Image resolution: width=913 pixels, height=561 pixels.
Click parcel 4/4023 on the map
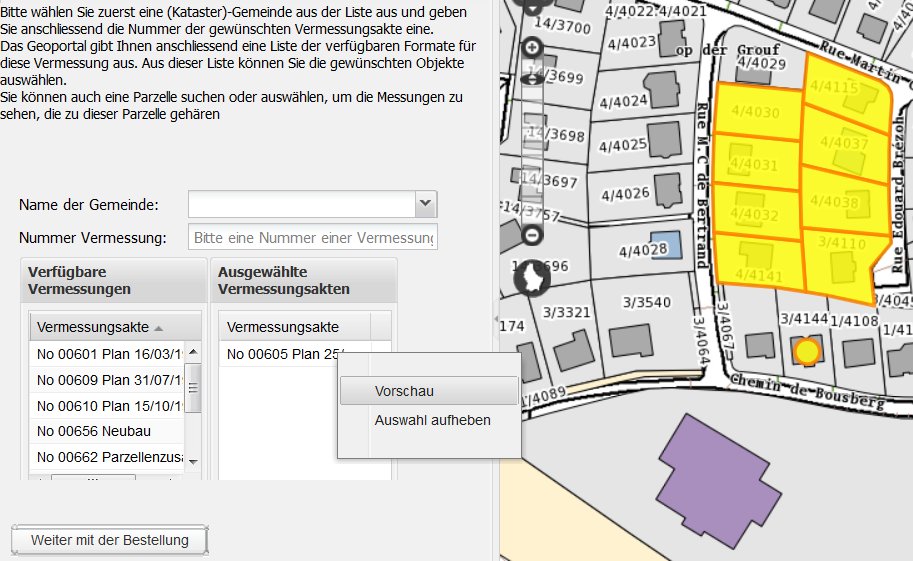click(632, 43)
